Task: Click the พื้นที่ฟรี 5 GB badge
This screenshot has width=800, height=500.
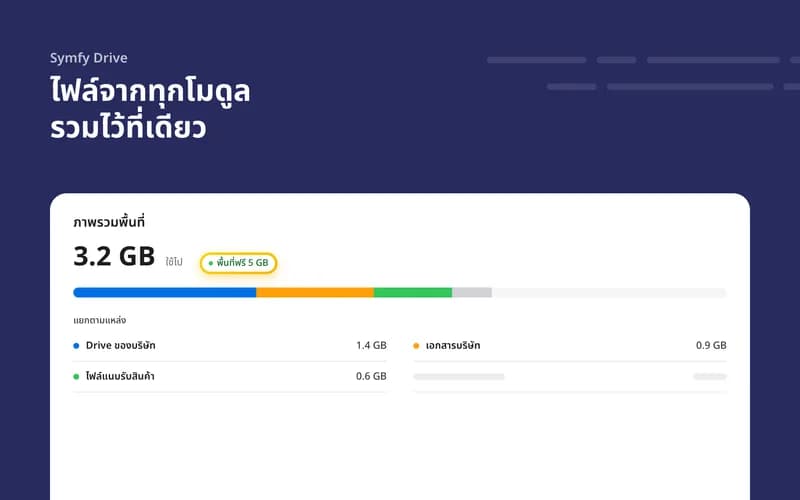Action: coord(238,263)
